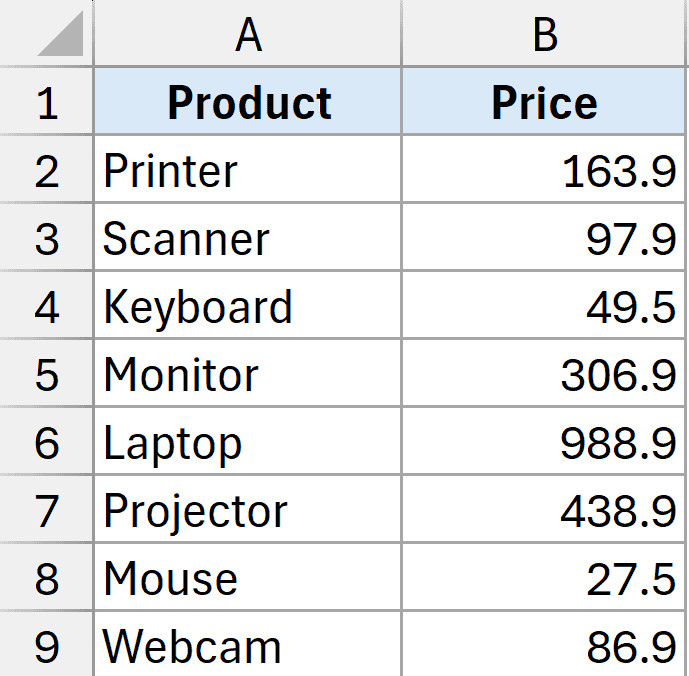The width and height of the screenshot is (689, 676).
Task: Click the Laptop cell
Action: click(x=248, y=443)
